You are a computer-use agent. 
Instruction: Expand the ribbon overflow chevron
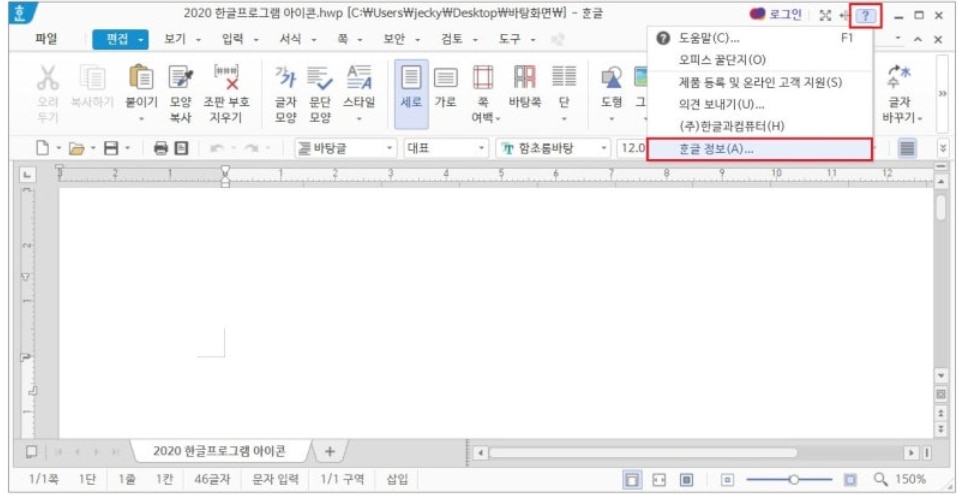click(942, 94)
